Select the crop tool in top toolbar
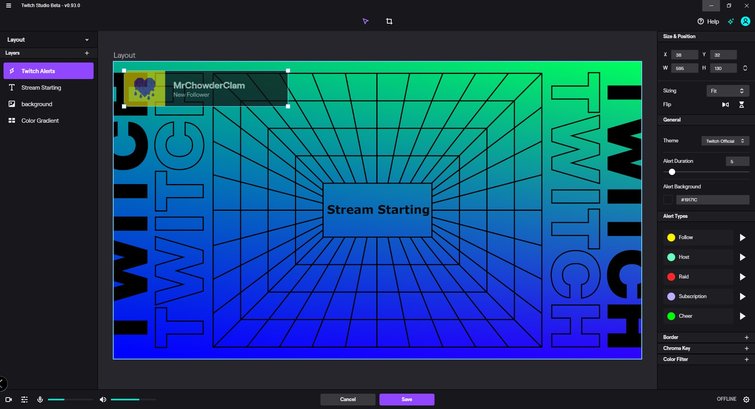The width and height of the screenshot is (755, 409). pyautogui.click(x=389, y=20)
